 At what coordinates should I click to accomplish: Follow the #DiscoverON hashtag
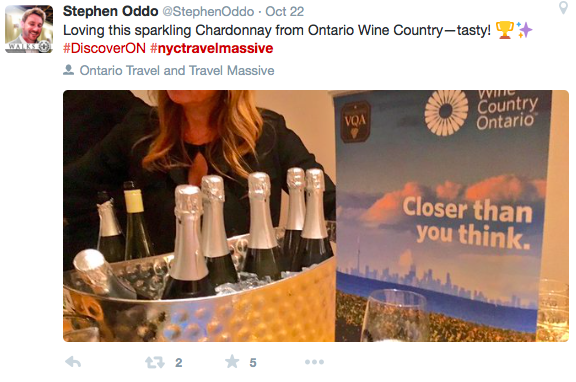coord(104,48)
